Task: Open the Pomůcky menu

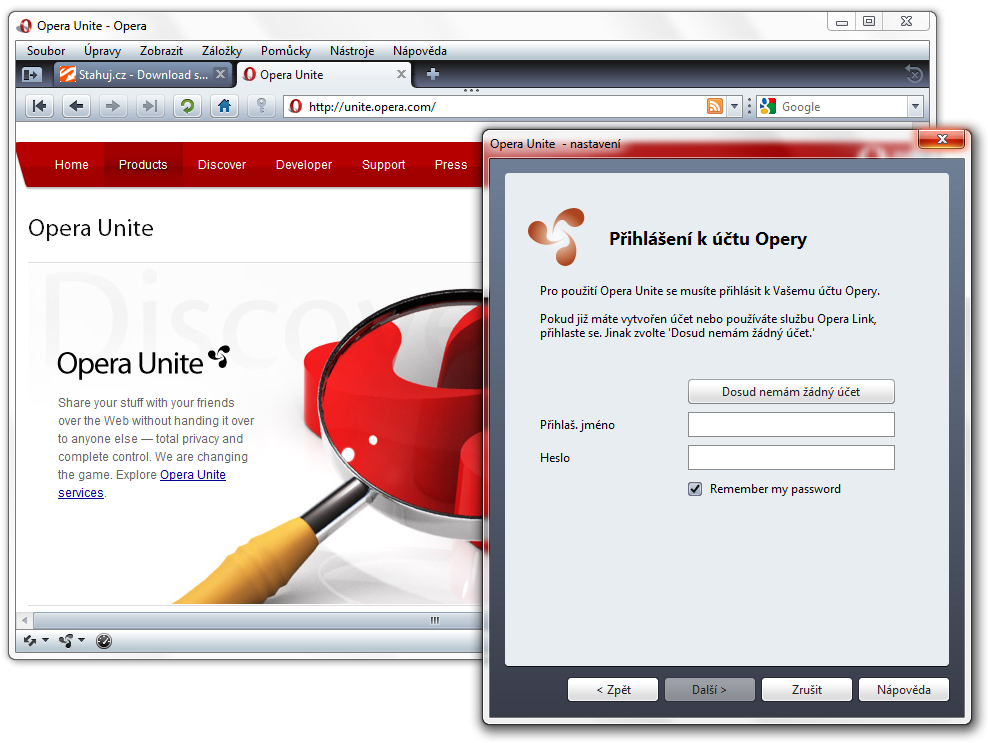Action: [x=286, y=51]
